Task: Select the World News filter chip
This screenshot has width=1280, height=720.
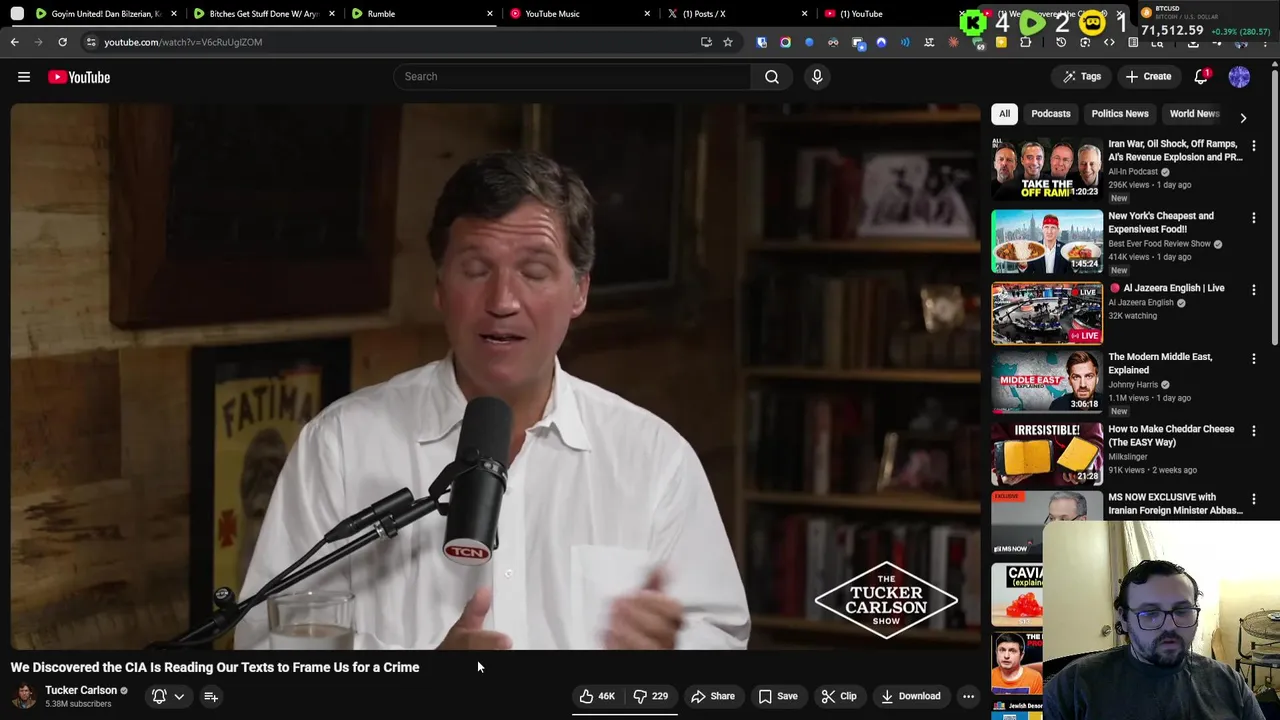Action: (1194, 114)
